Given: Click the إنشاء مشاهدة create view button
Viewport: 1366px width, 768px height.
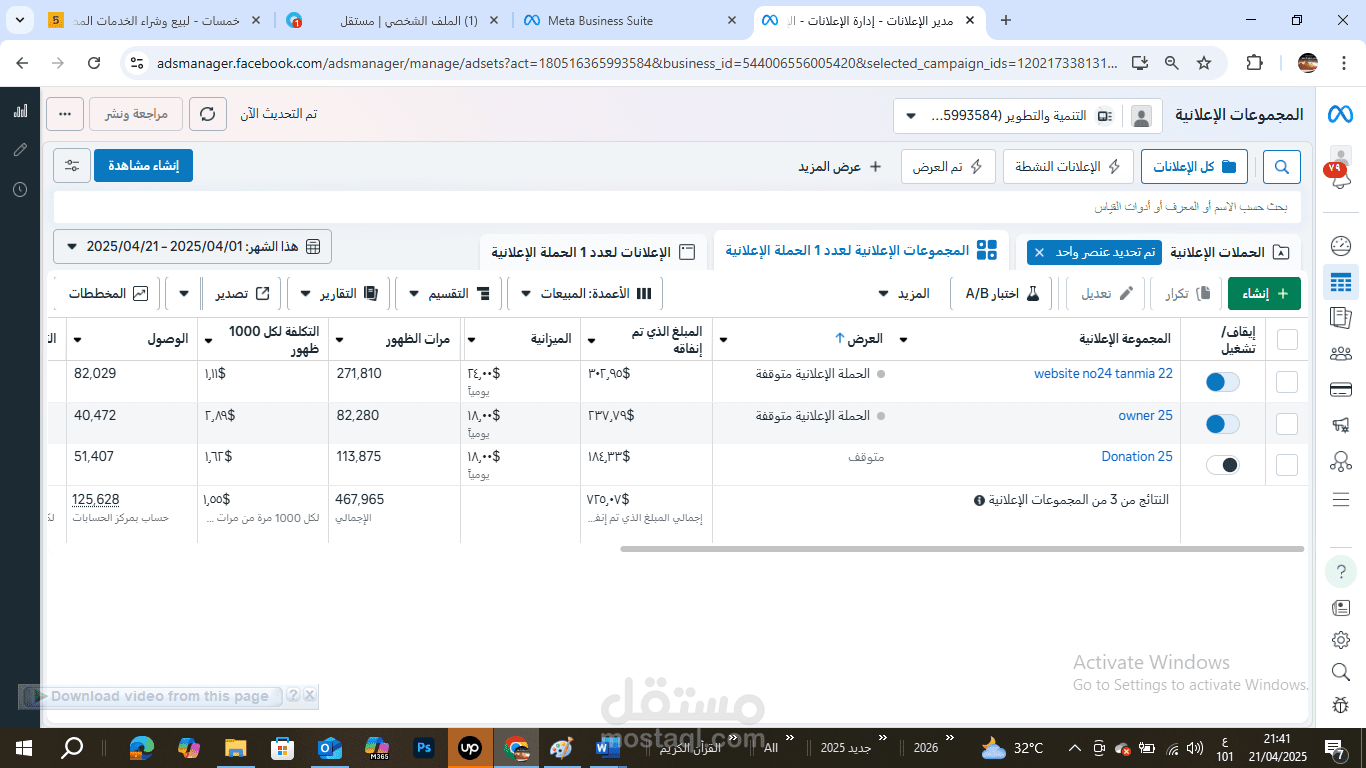Looking at the screenshot, I should click(x=143, y=166).
